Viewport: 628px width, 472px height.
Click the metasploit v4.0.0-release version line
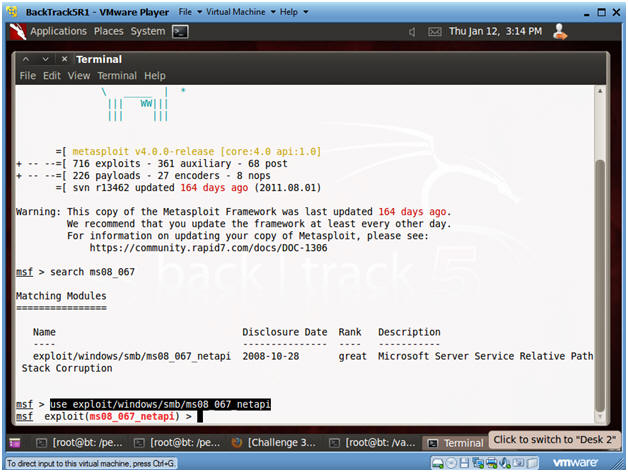point(197,152)
